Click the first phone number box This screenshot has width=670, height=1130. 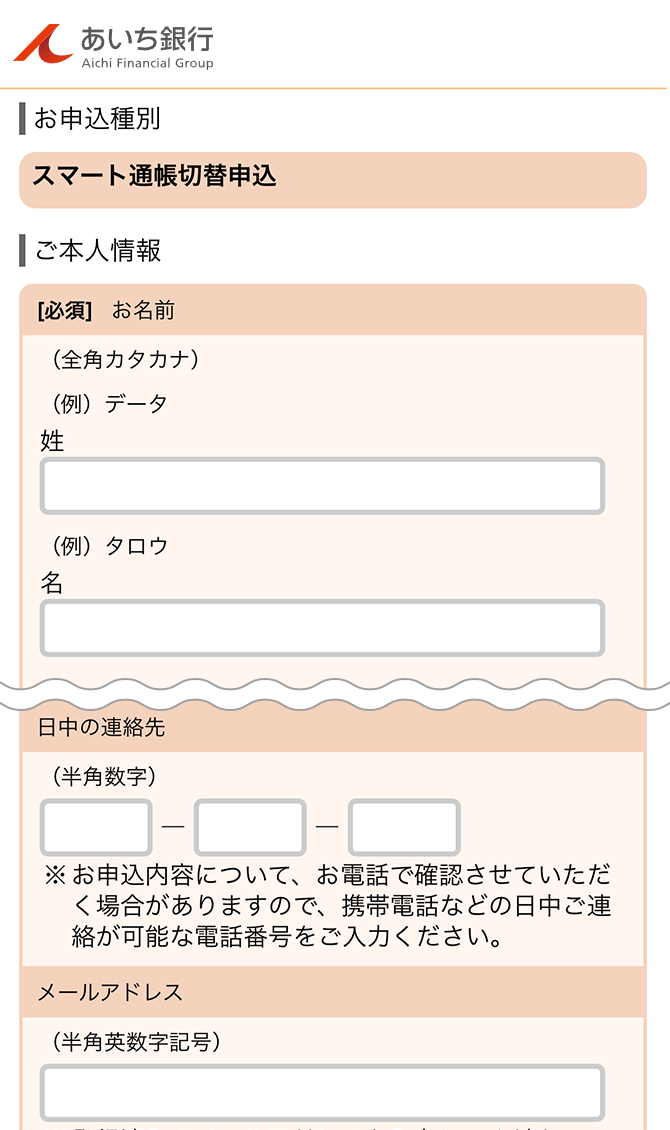[96, 827]
